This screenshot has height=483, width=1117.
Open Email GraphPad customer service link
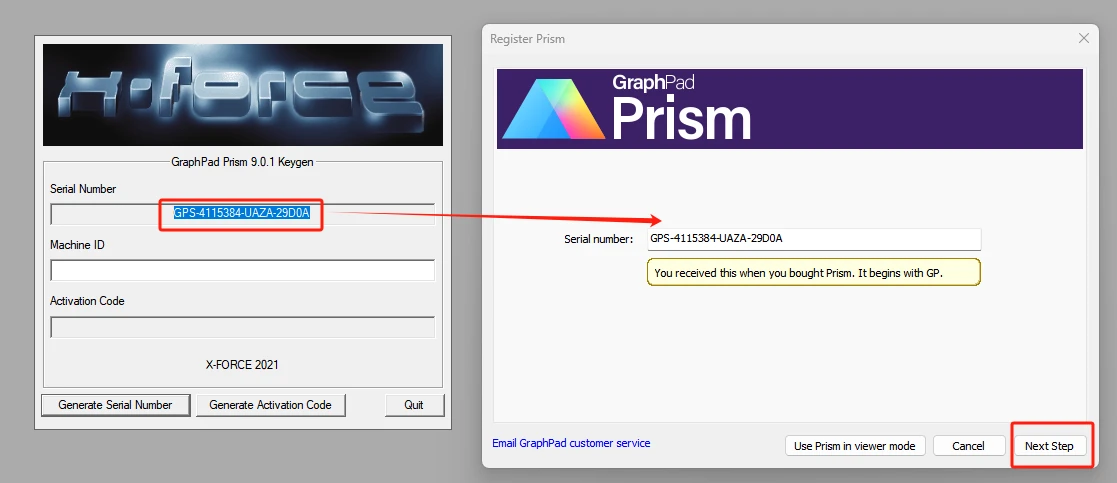pos(571,443)
